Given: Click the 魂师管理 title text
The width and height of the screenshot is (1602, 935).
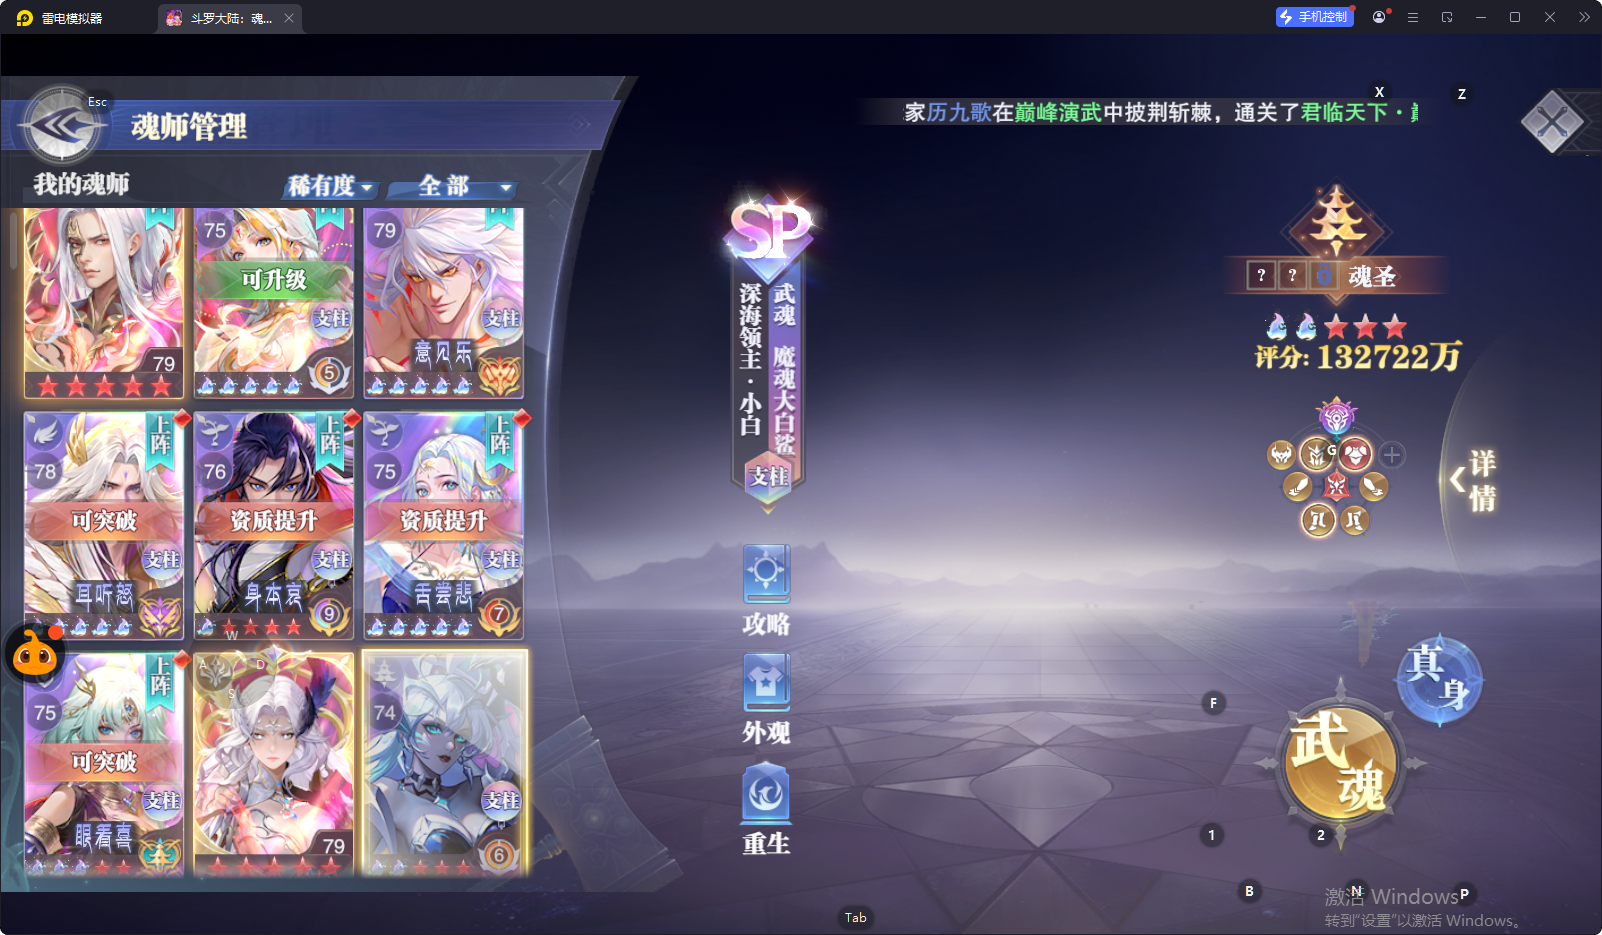Looking at the screenshot, I should click(189, 127).
